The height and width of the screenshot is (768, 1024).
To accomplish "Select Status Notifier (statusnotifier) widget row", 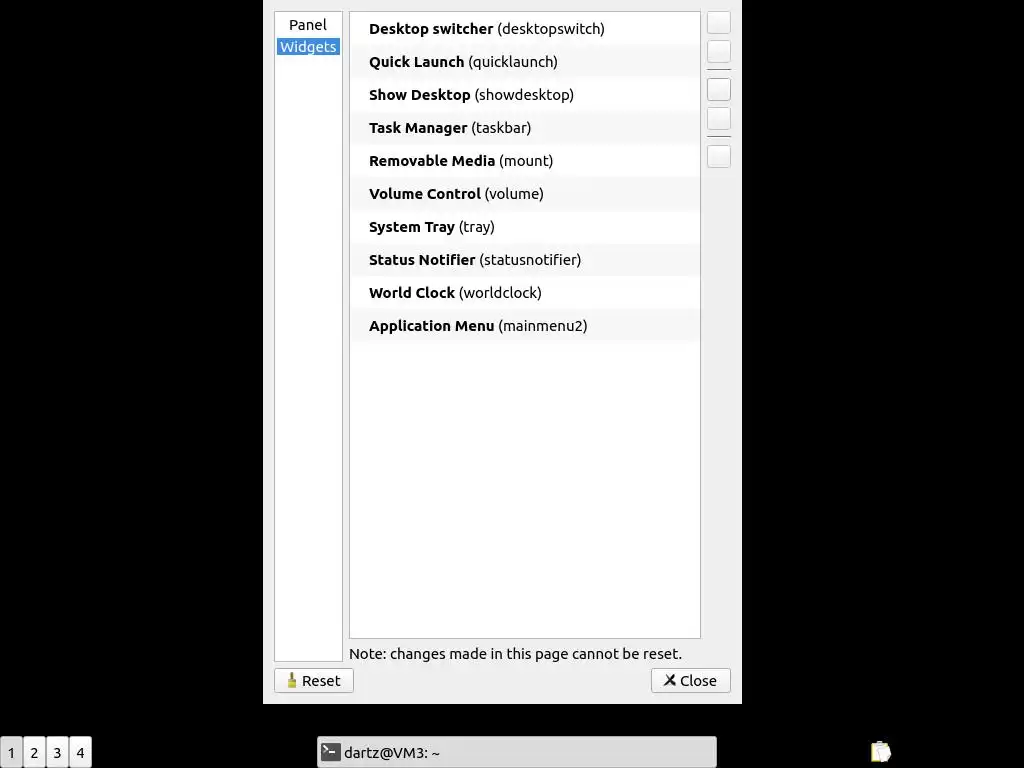I will 524,260.
